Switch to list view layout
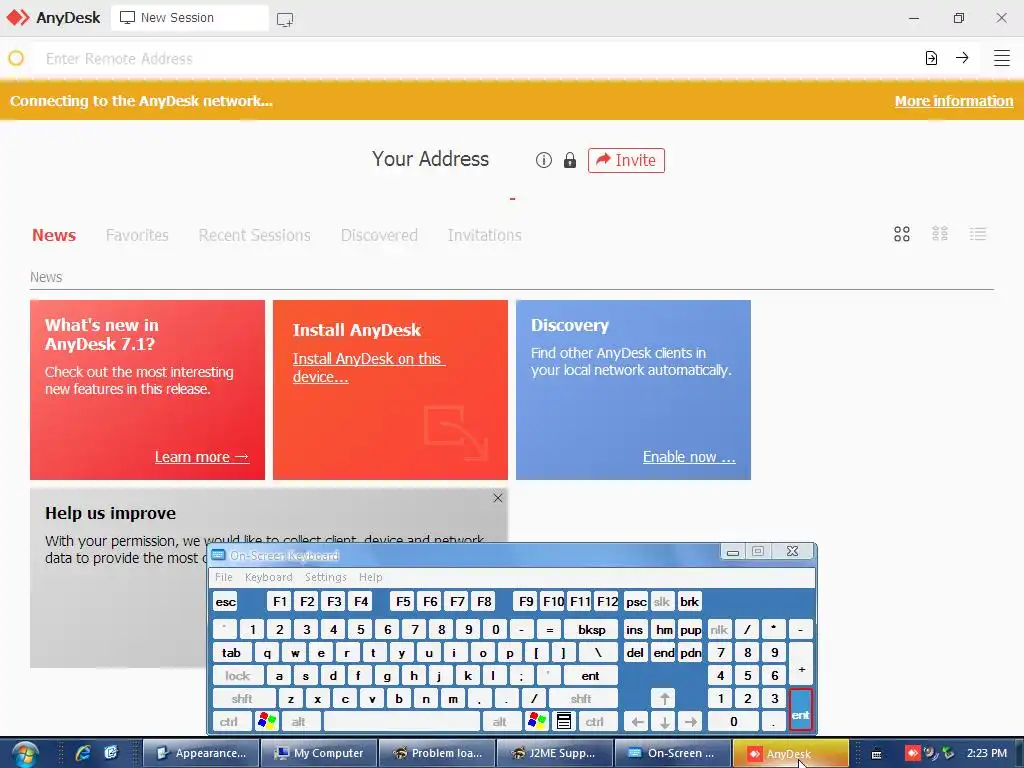The image size is (1024, 768). [x=978, y=234]
